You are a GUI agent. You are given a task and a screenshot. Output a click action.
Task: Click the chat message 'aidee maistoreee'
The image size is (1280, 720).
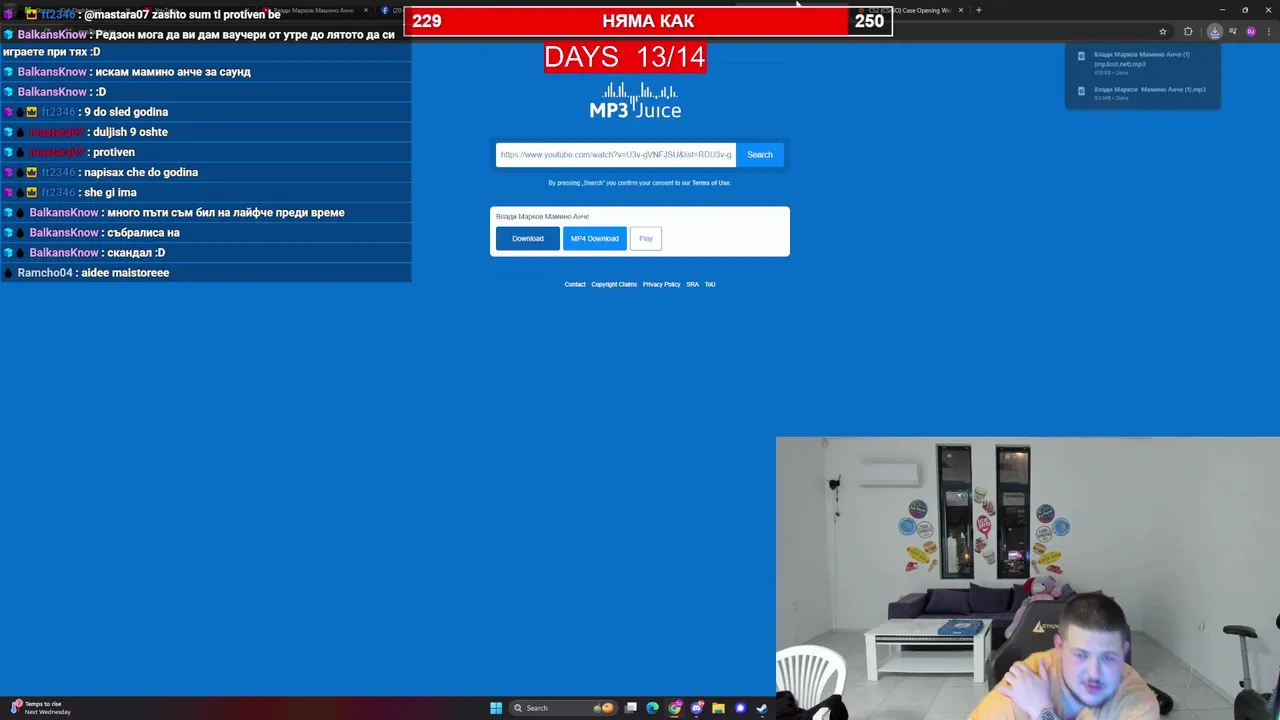click(x=126, y=273)
